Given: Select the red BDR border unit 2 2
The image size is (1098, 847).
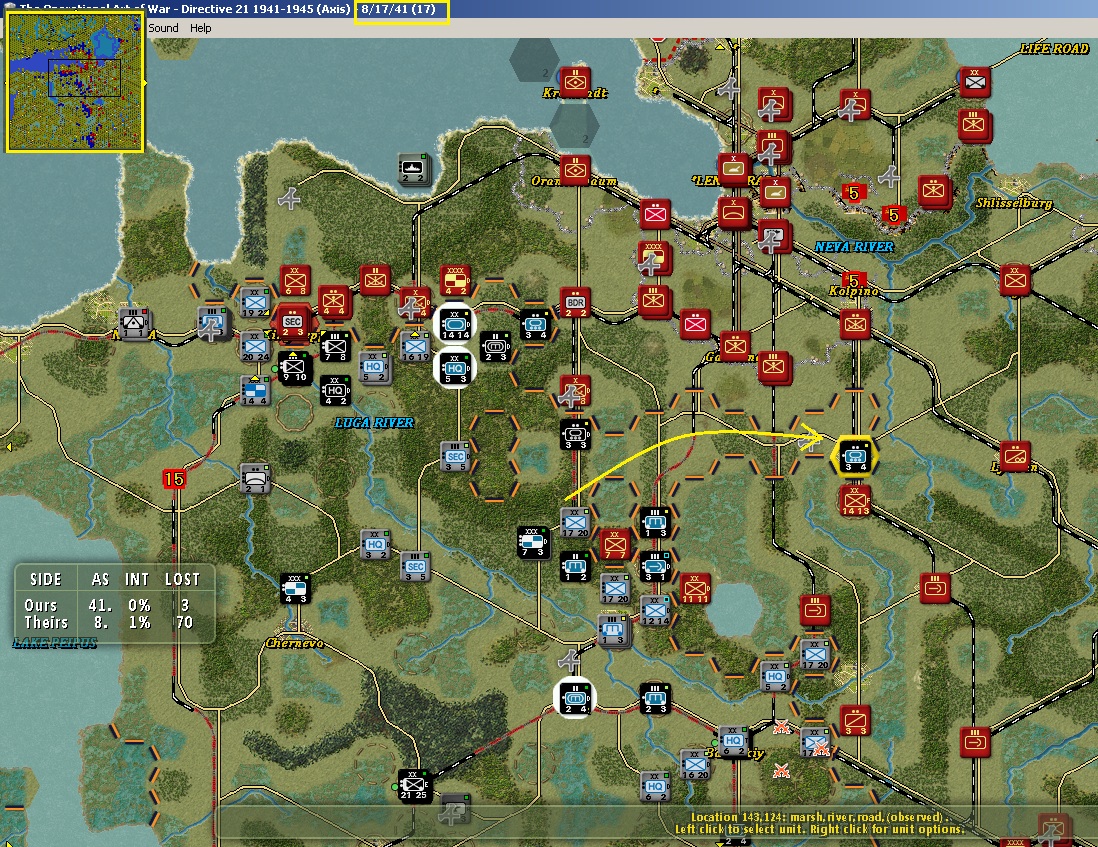Looking at the screenshot, I should click(576, 302).
